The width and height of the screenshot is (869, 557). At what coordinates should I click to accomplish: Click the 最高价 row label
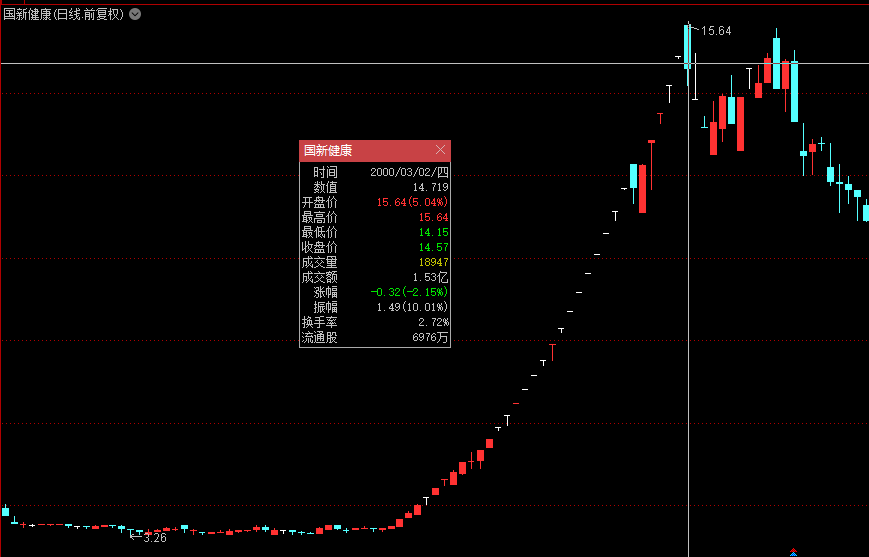point(319,217)
